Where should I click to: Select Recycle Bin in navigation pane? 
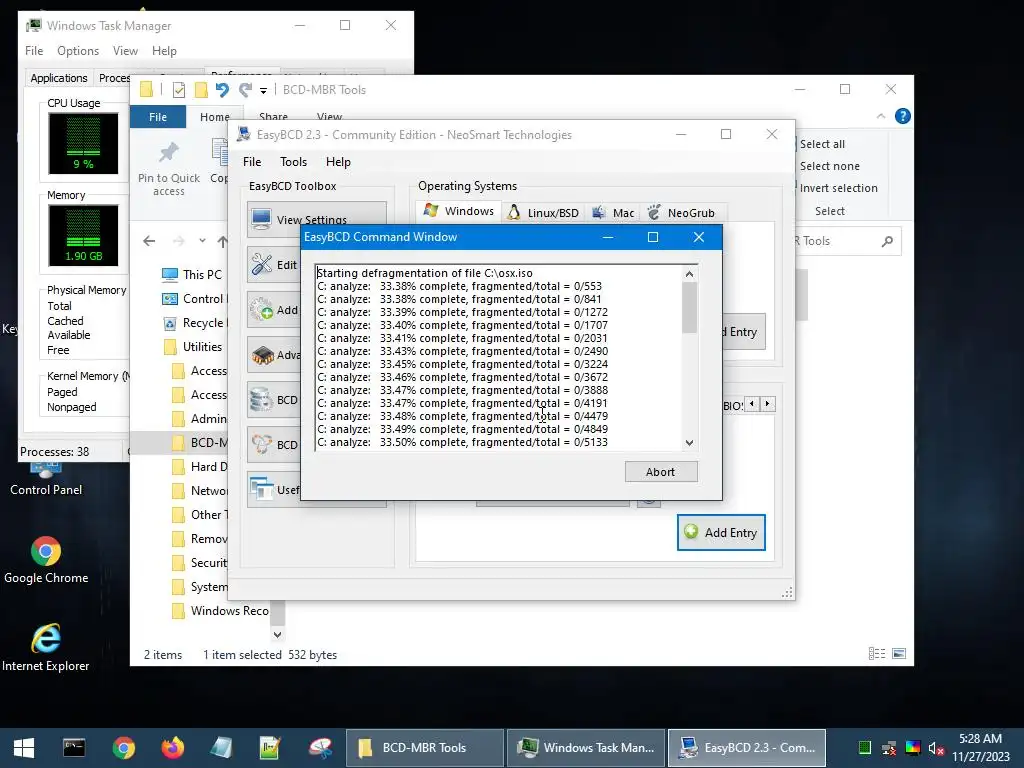coord(193,323)
